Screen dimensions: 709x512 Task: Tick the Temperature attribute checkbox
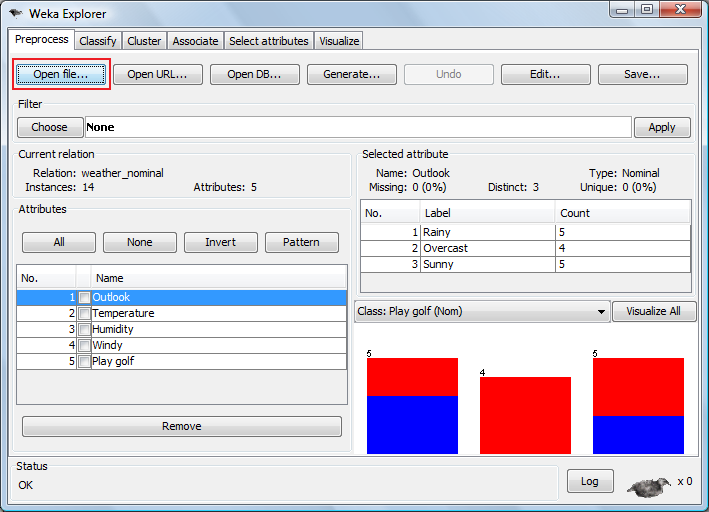[x=84, y=313]
